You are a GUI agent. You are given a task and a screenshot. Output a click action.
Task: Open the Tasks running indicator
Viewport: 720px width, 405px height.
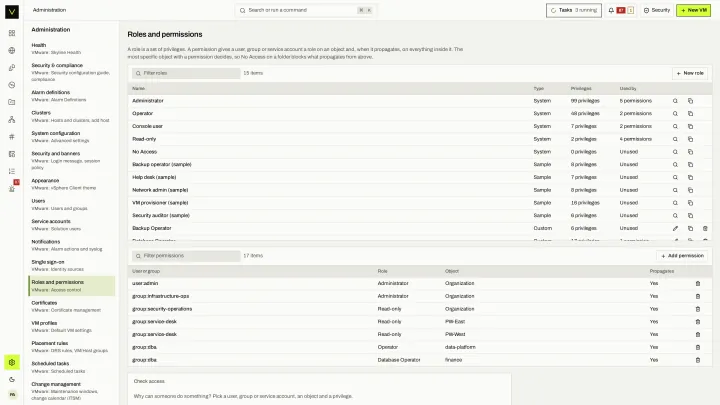point(574,10)
